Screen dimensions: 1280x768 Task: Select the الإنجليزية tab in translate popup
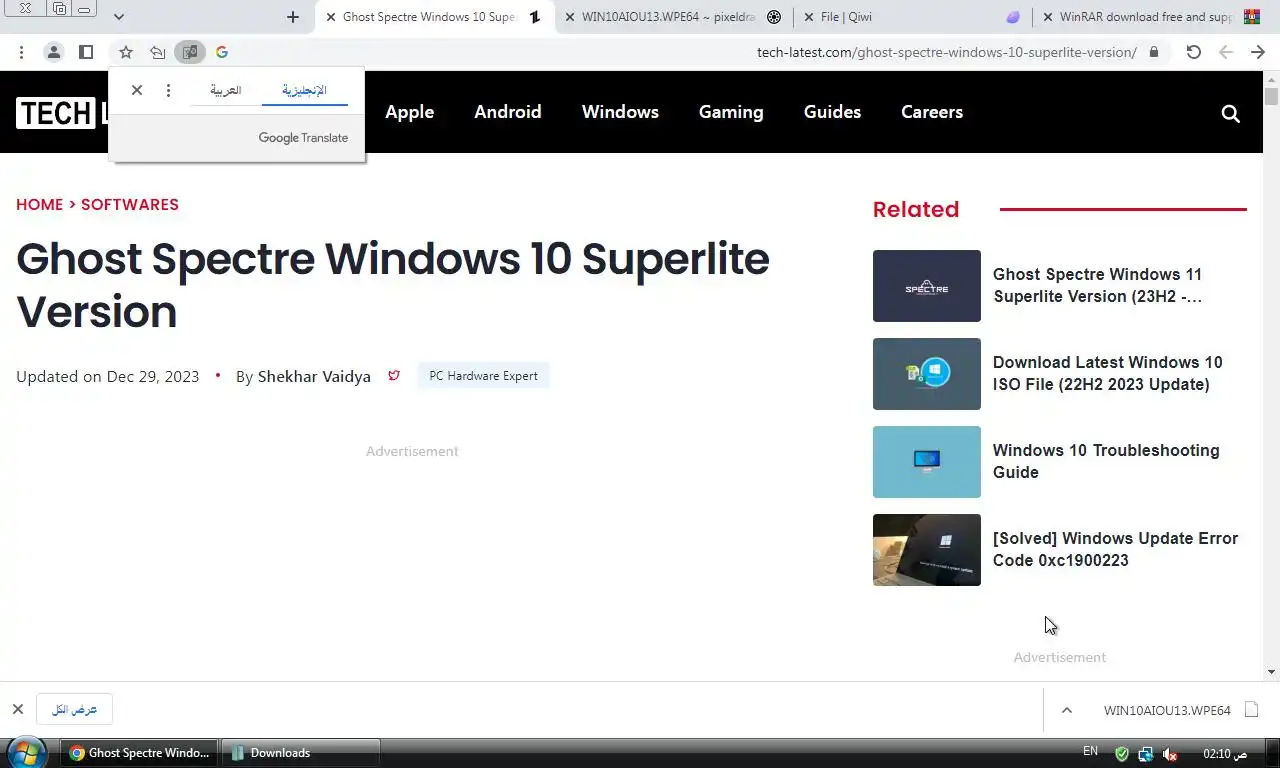click(x=304, y=90)
